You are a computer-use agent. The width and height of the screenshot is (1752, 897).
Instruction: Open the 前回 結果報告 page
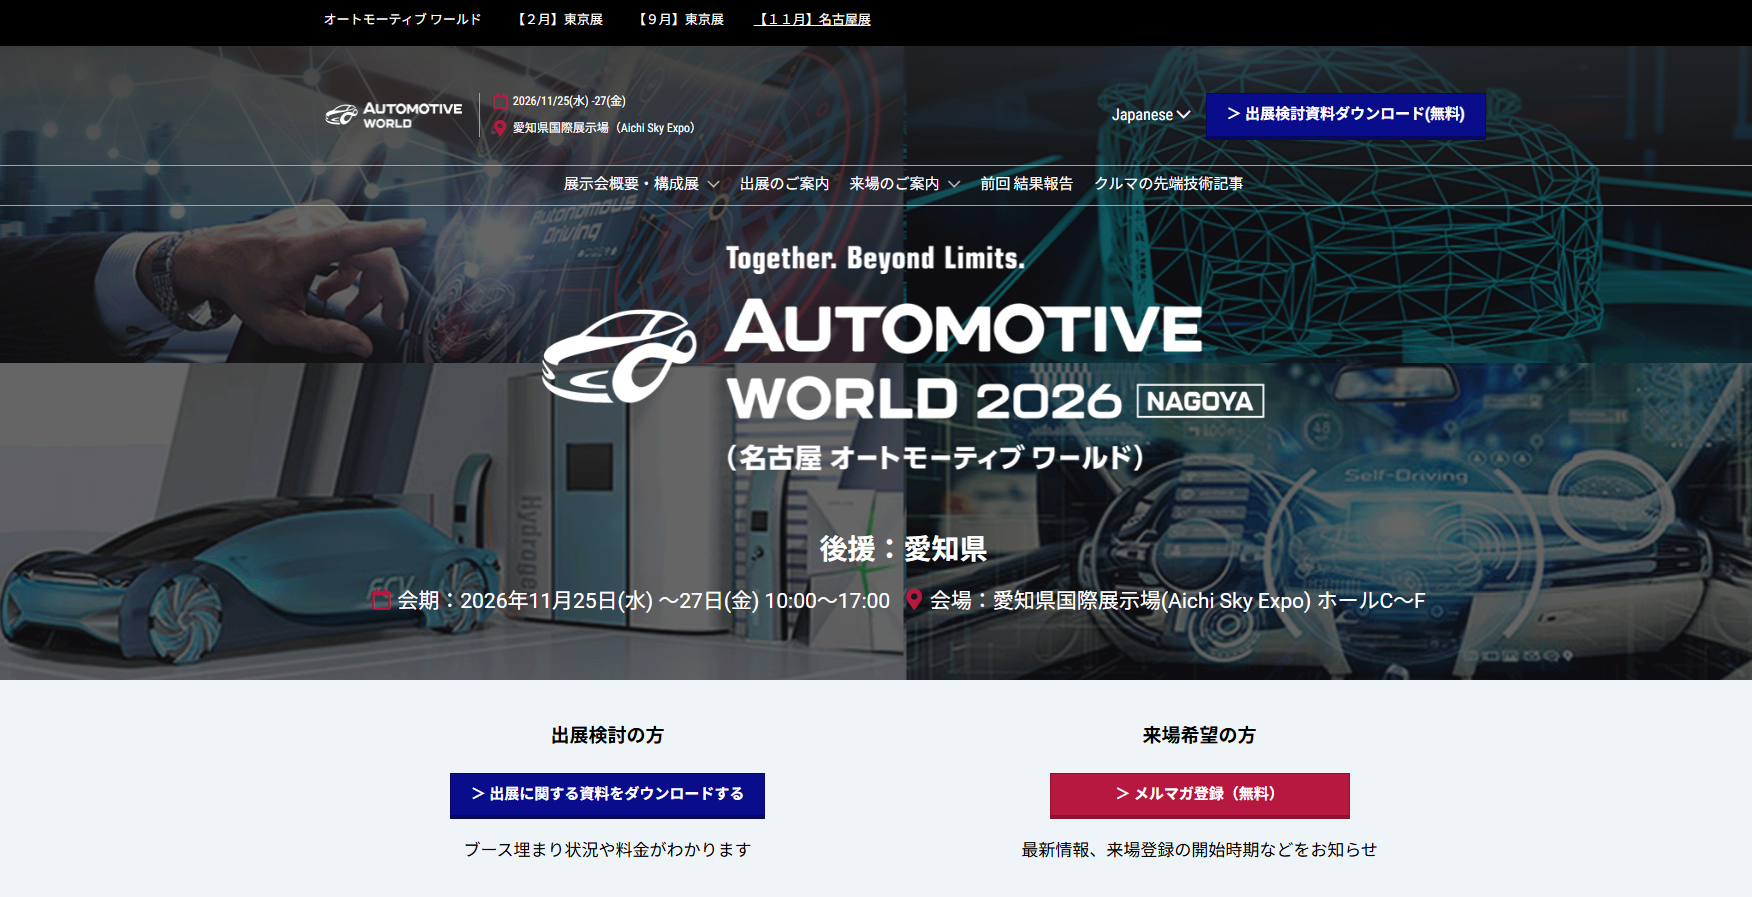tap(1026, 184)
